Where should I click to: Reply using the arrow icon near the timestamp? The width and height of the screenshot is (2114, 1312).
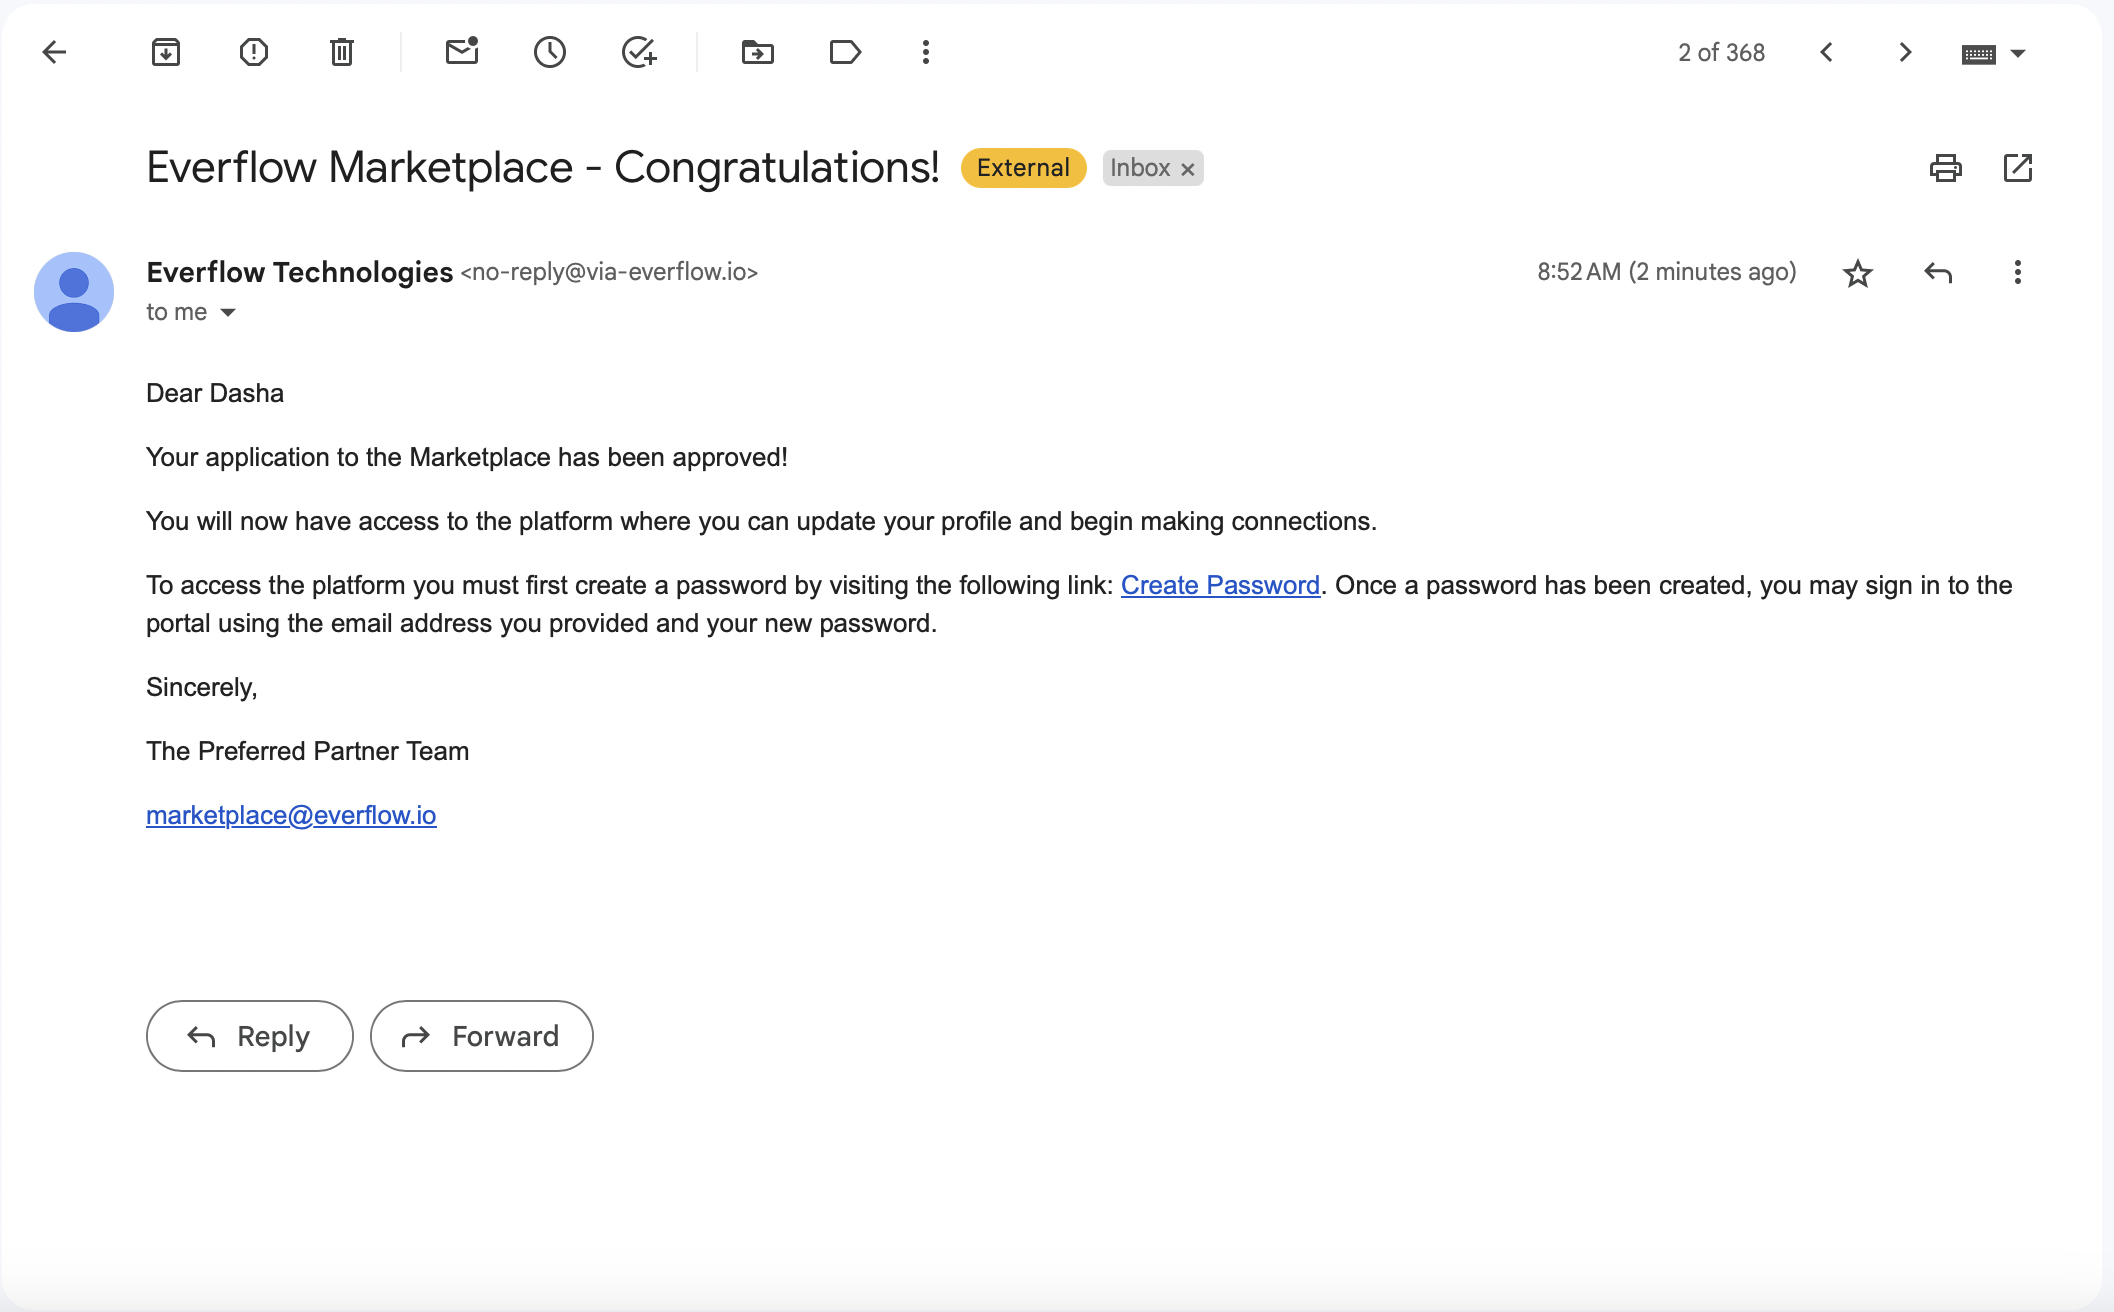coord(1938,272)
